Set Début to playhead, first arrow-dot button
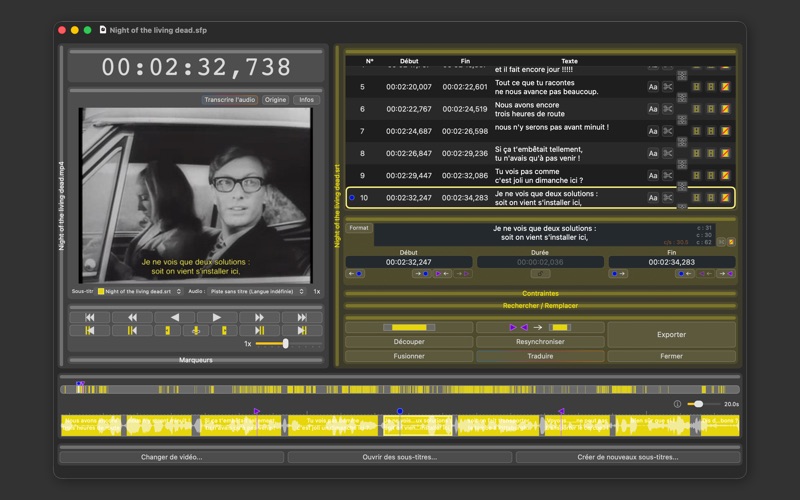Viewport: 800px width, 500px height. click(x=355, y=274)
